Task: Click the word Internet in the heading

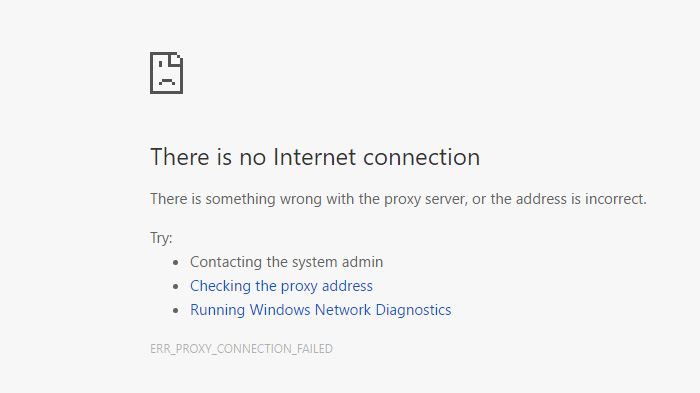Action: 315,157
